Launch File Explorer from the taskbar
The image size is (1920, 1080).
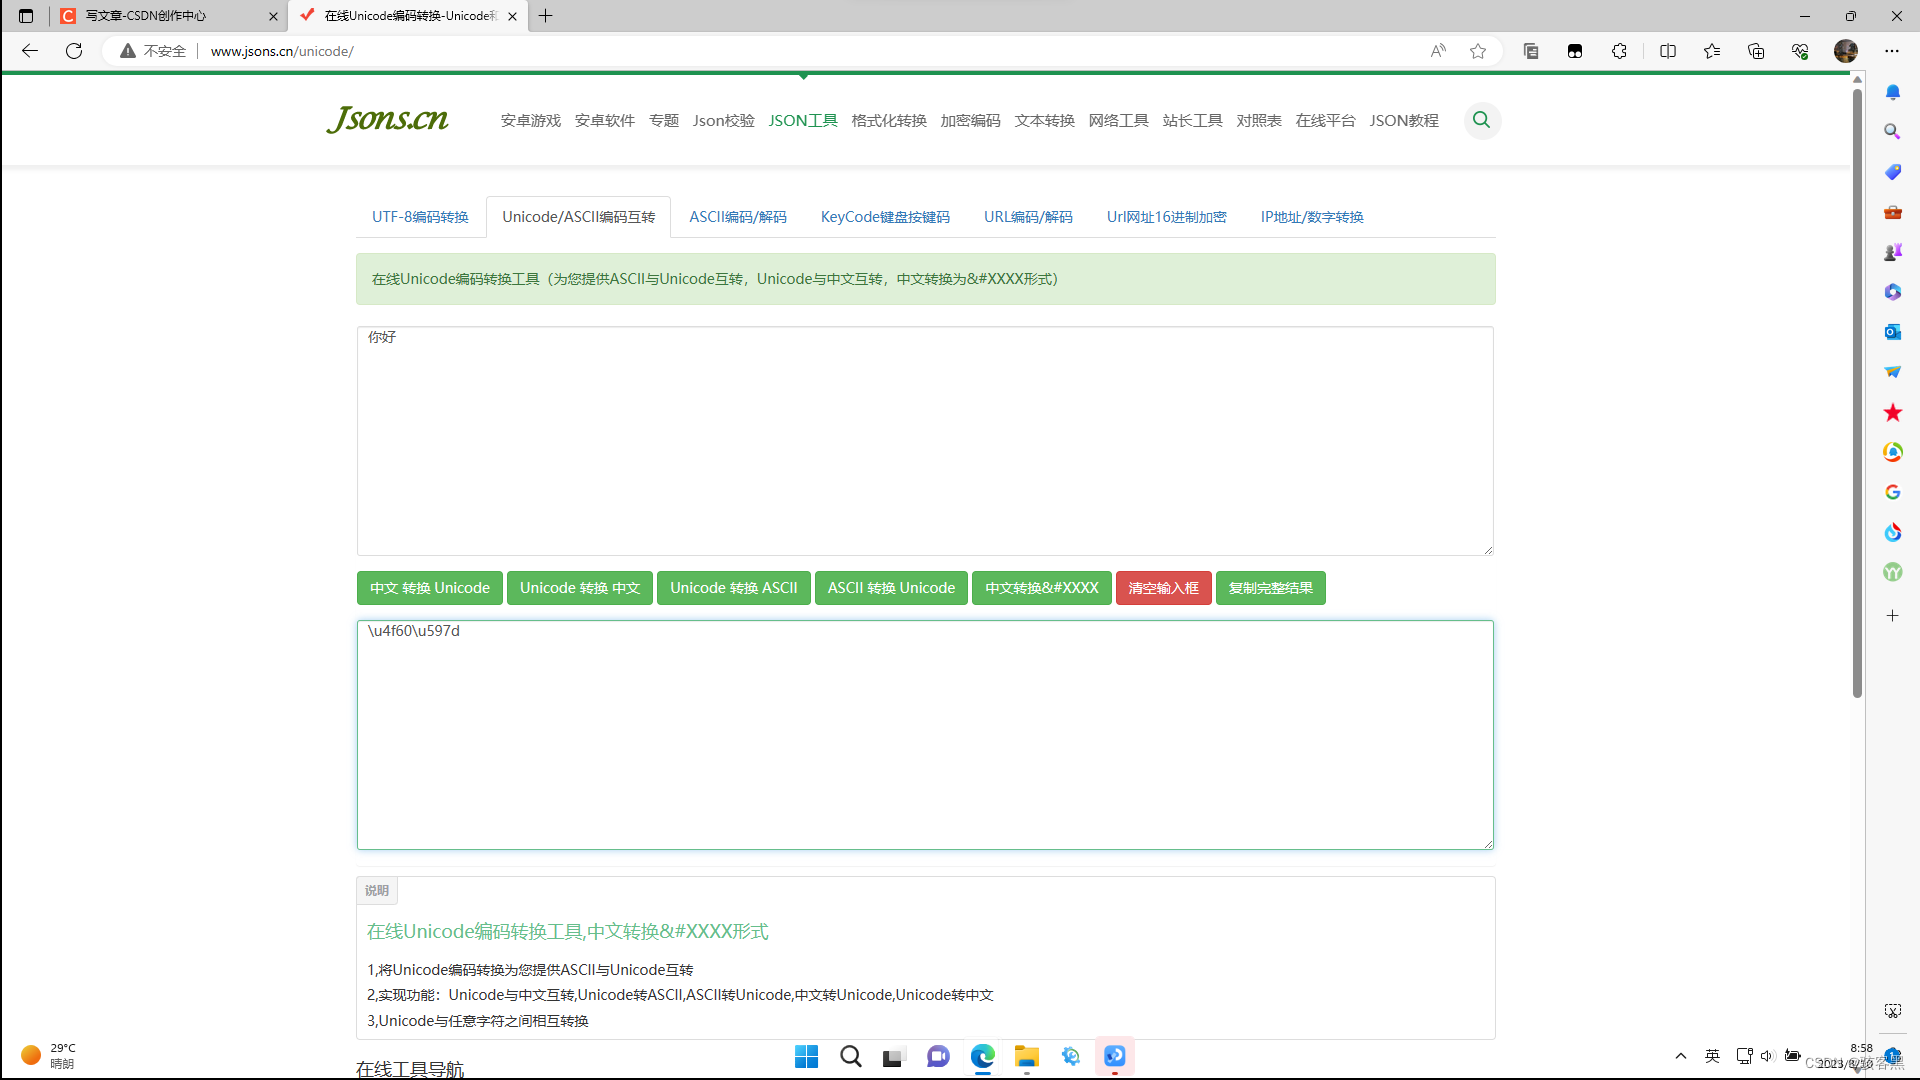point(1027,1056)
